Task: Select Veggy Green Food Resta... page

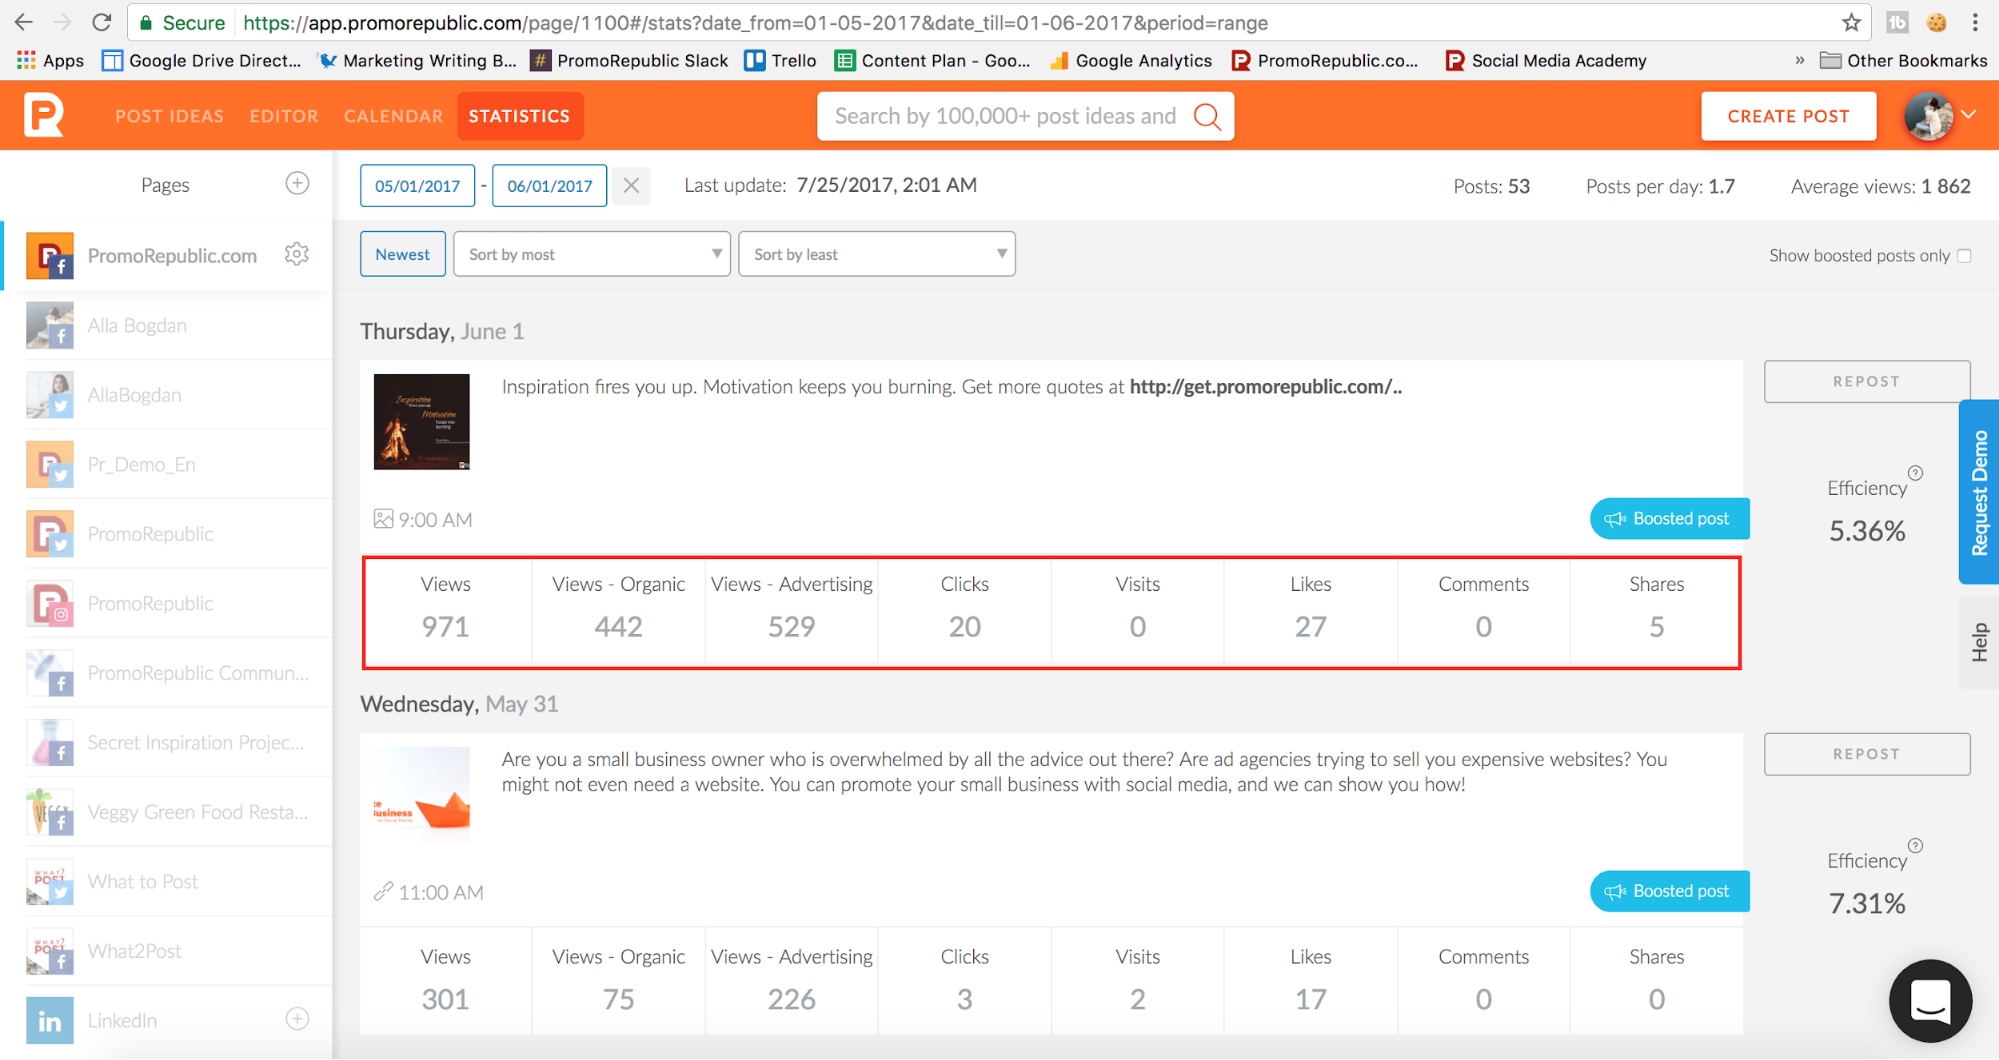Action: point(167,812)
